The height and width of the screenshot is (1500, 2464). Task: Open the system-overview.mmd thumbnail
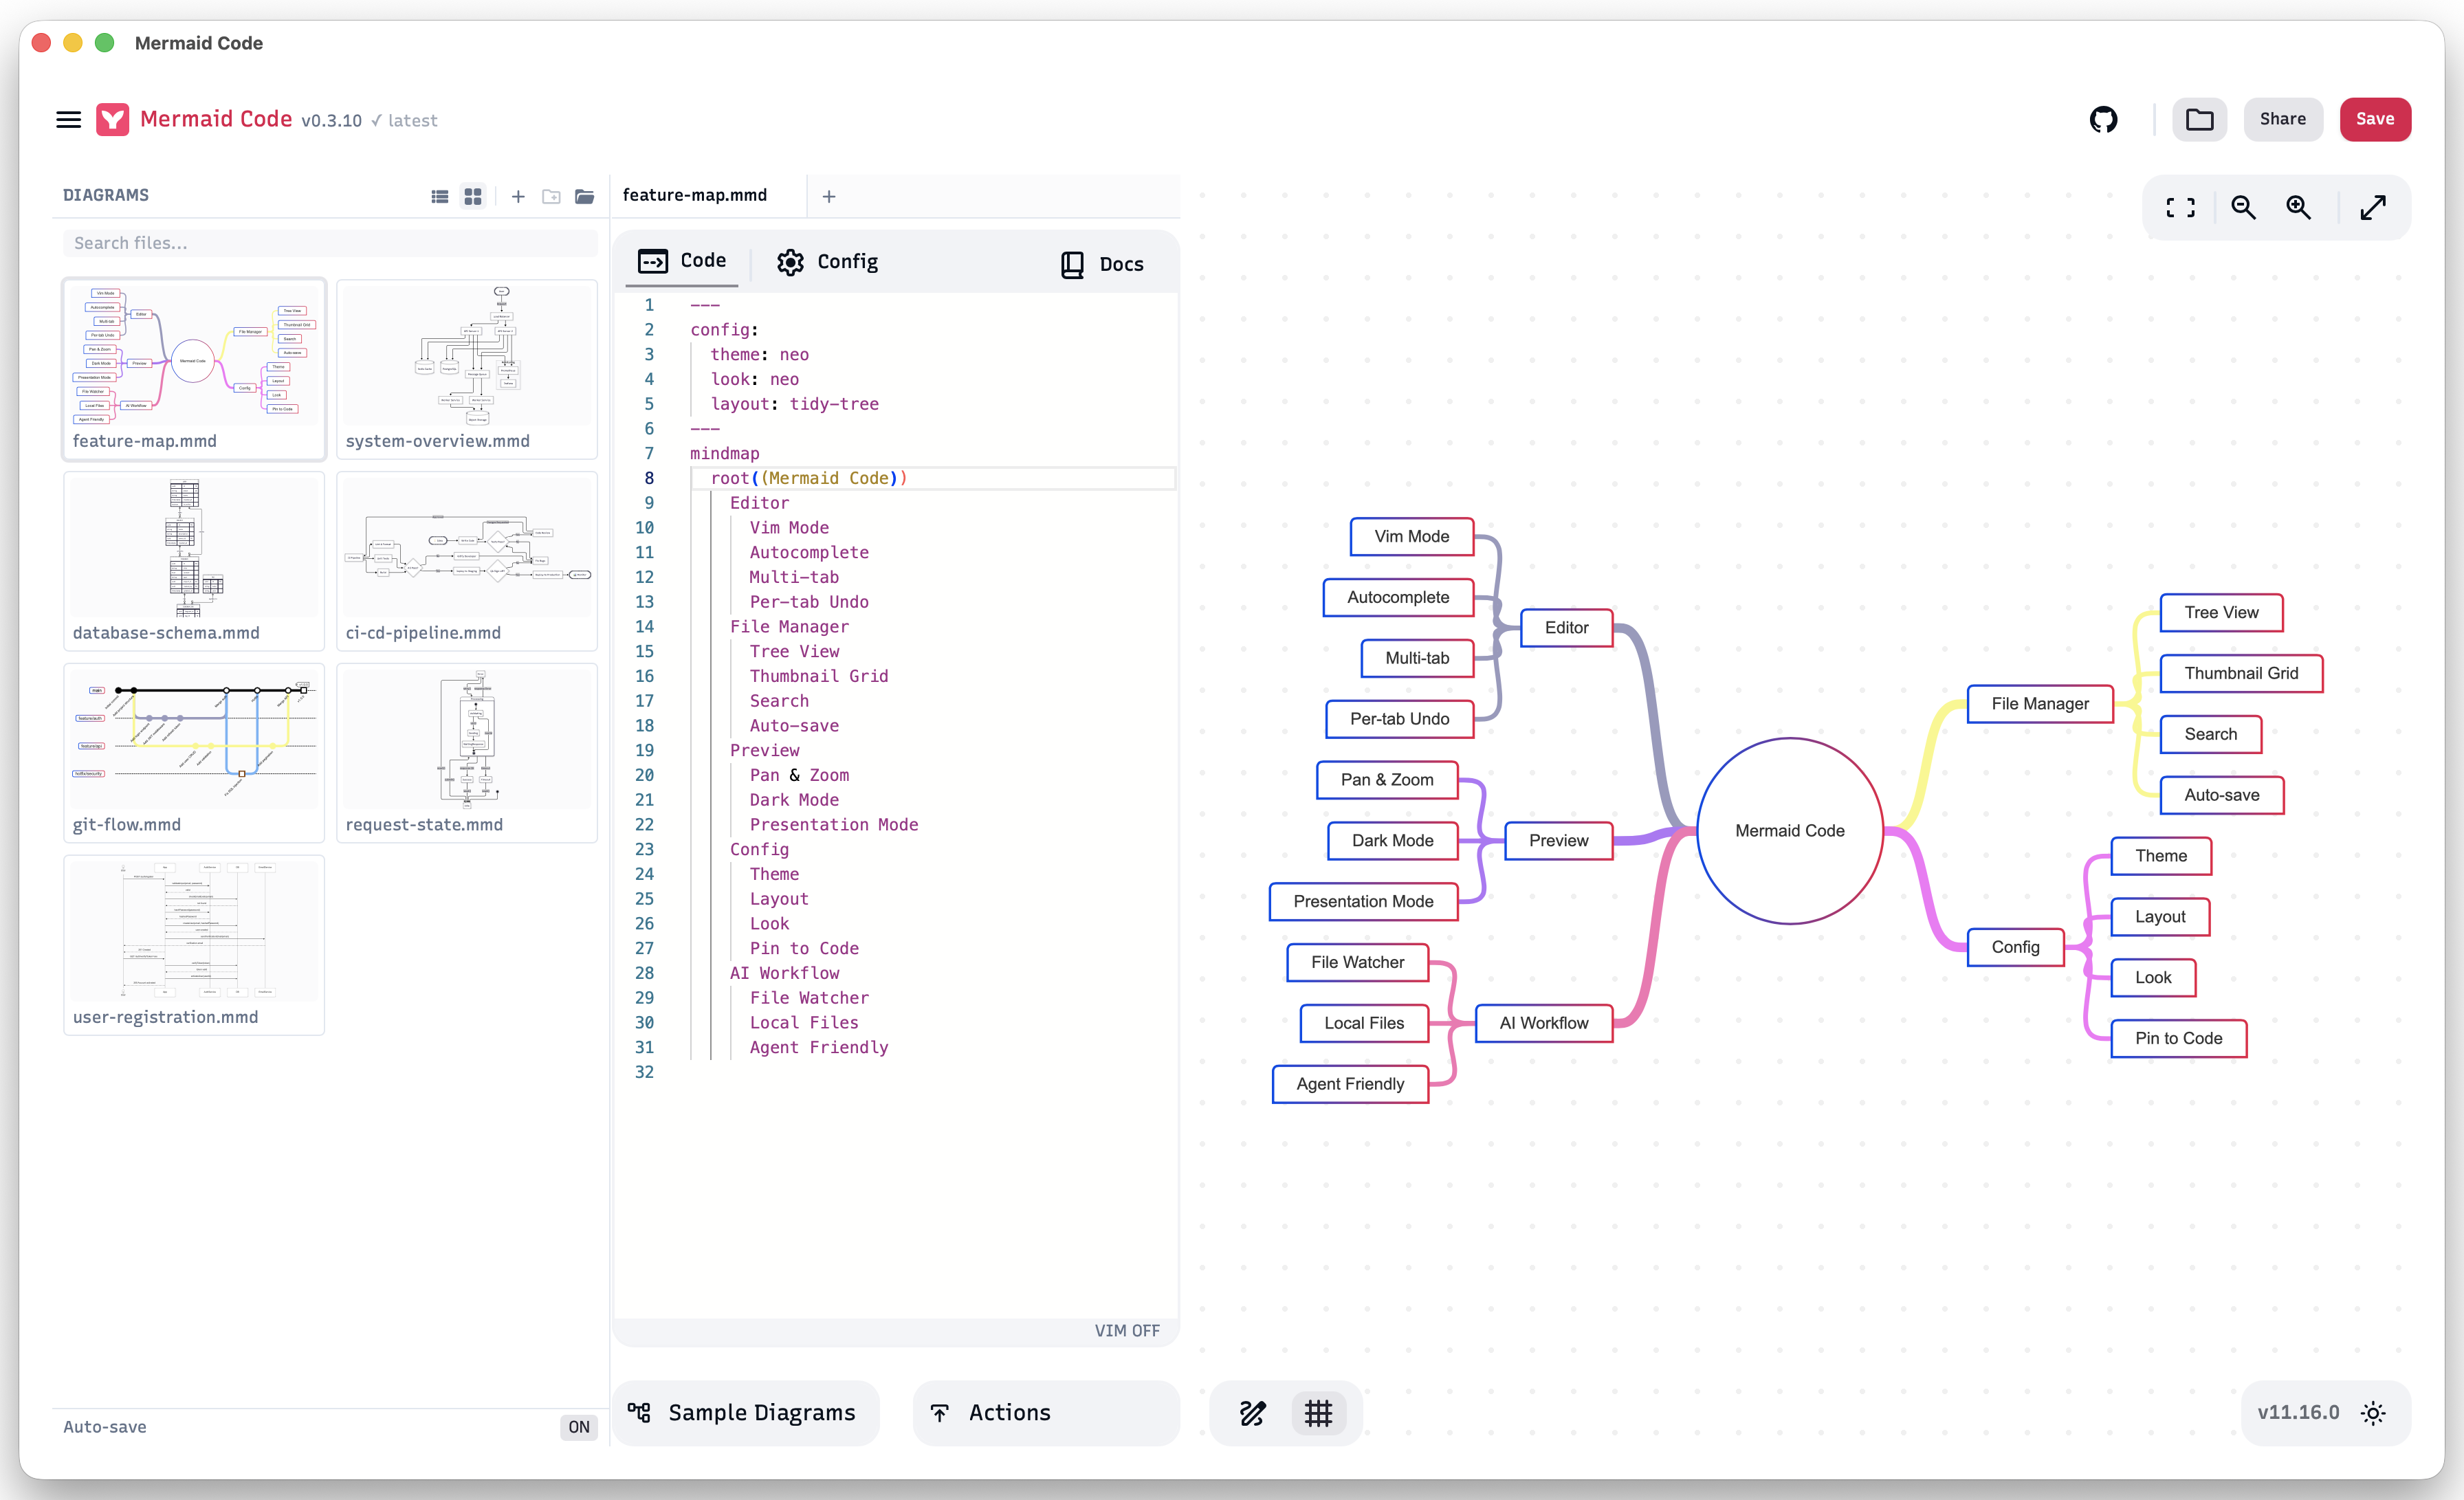click(x=467, y=369)
